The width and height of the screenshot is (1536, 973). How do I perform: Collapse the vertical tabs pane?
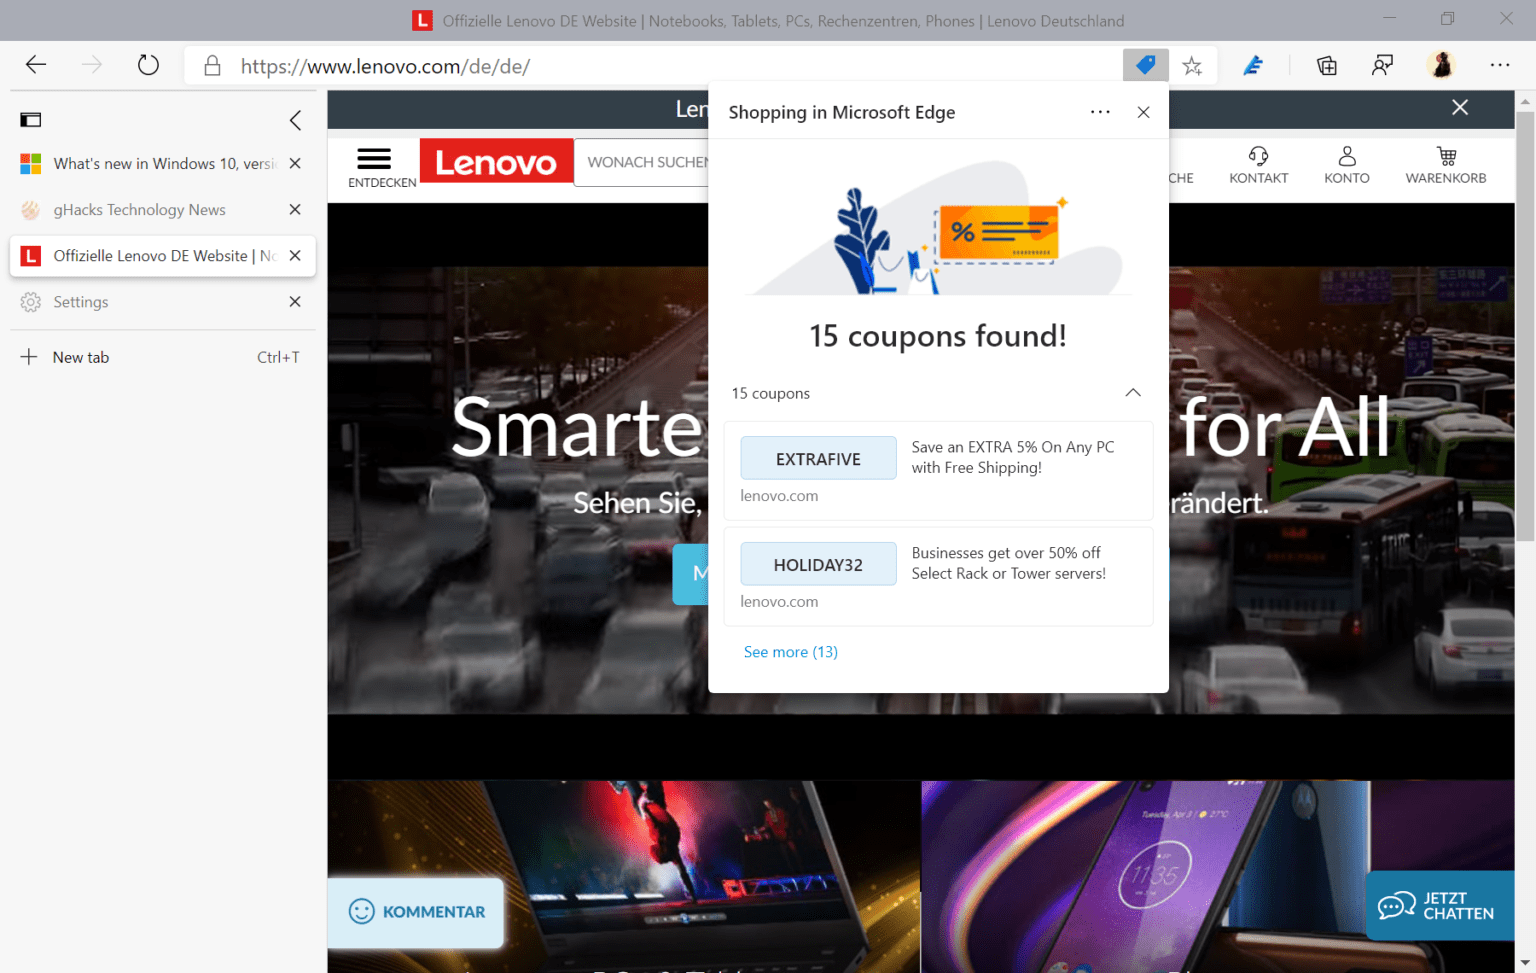pos(295,120)
